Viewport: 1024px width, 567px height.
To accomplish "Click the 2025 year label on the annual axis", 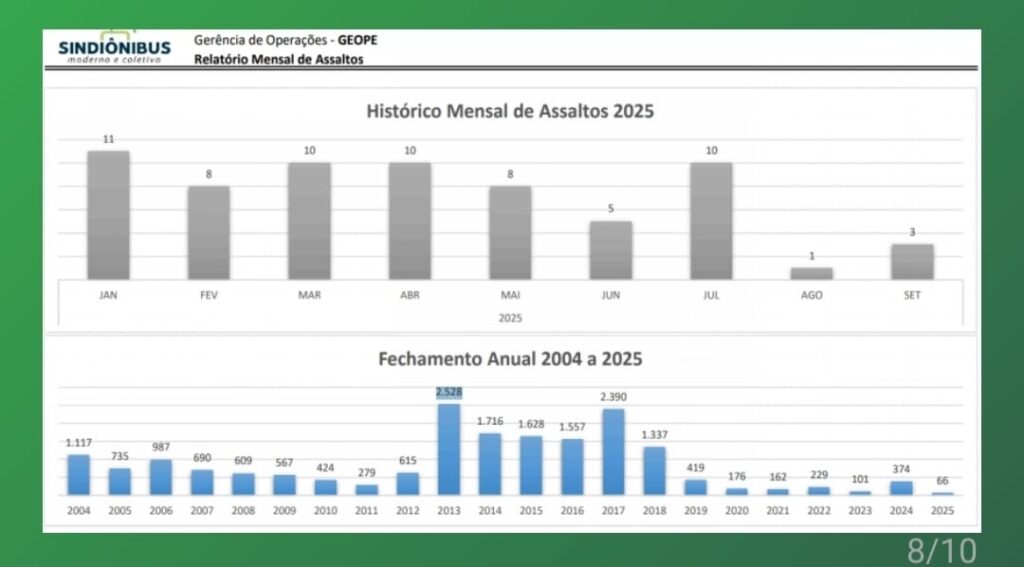I will 941,509.
